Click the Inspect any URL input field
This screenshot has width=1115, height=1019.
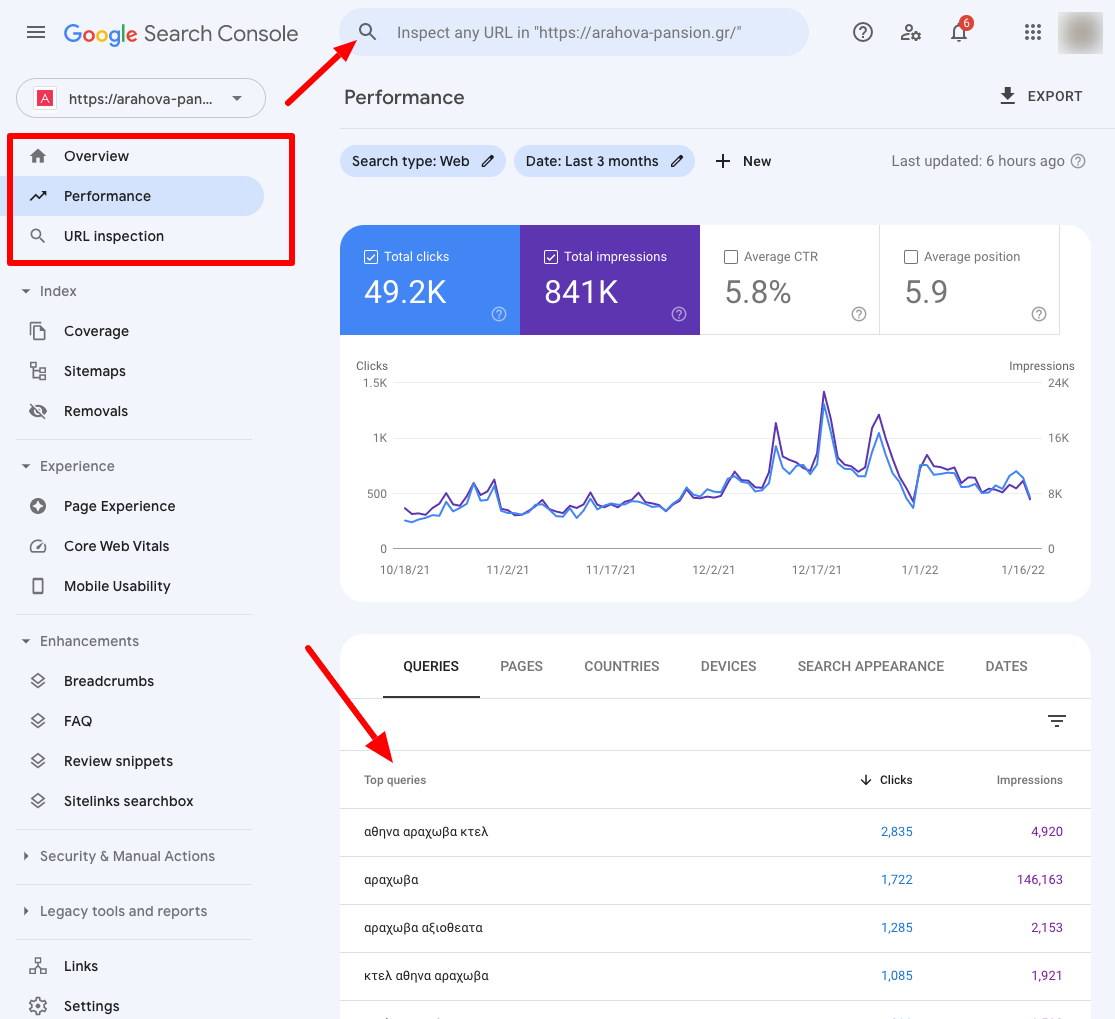[x=573, y=33]
